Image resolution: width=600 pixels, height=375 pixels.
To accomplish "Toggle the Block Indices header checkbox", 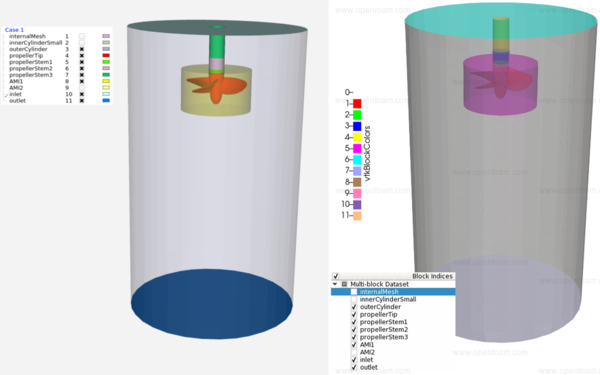I will click(336, 276).
